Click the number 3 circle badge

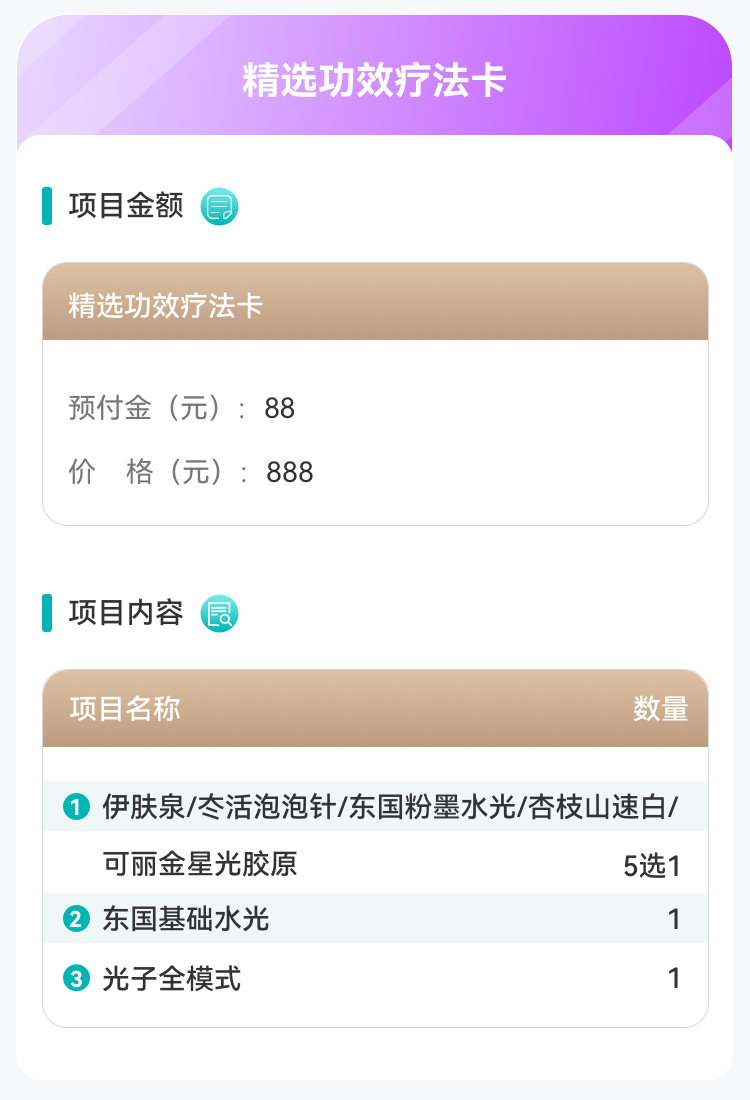pos(76,978)
